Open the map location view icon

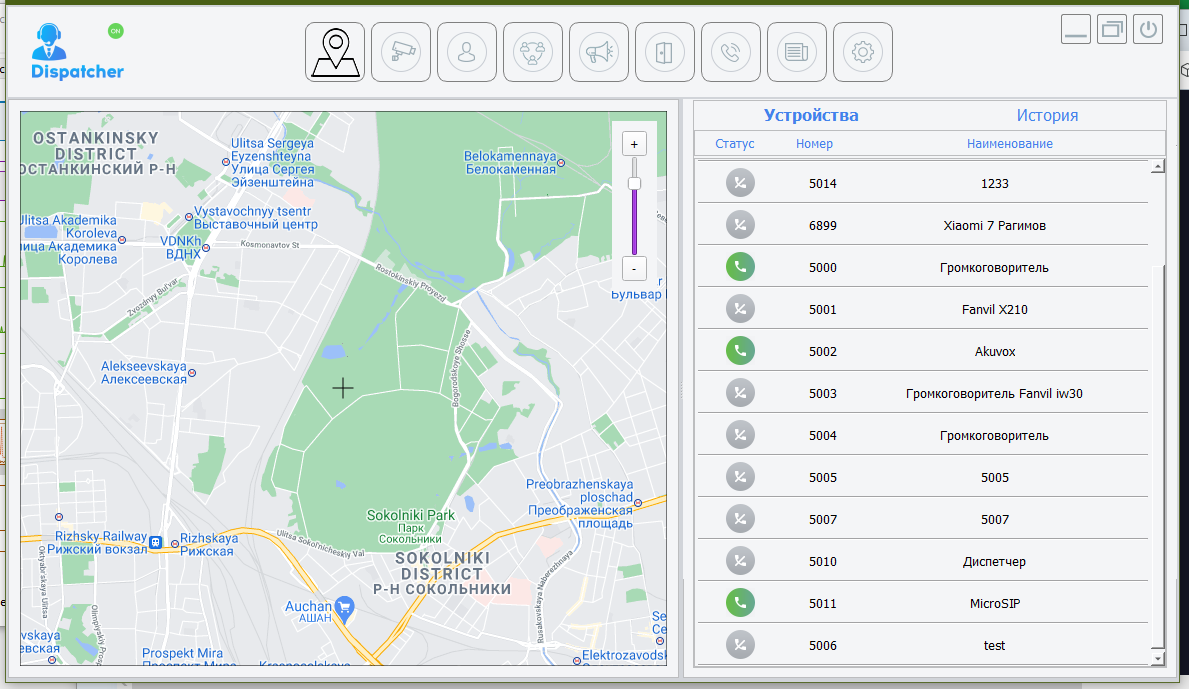[335, 52]
